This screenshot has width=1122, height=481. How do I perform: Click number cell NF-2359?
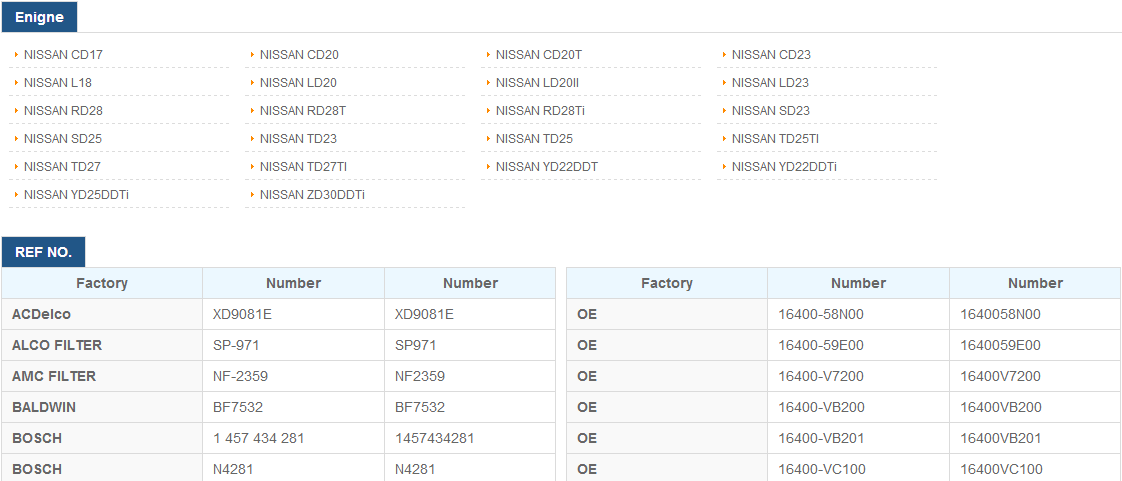point(293,376)
